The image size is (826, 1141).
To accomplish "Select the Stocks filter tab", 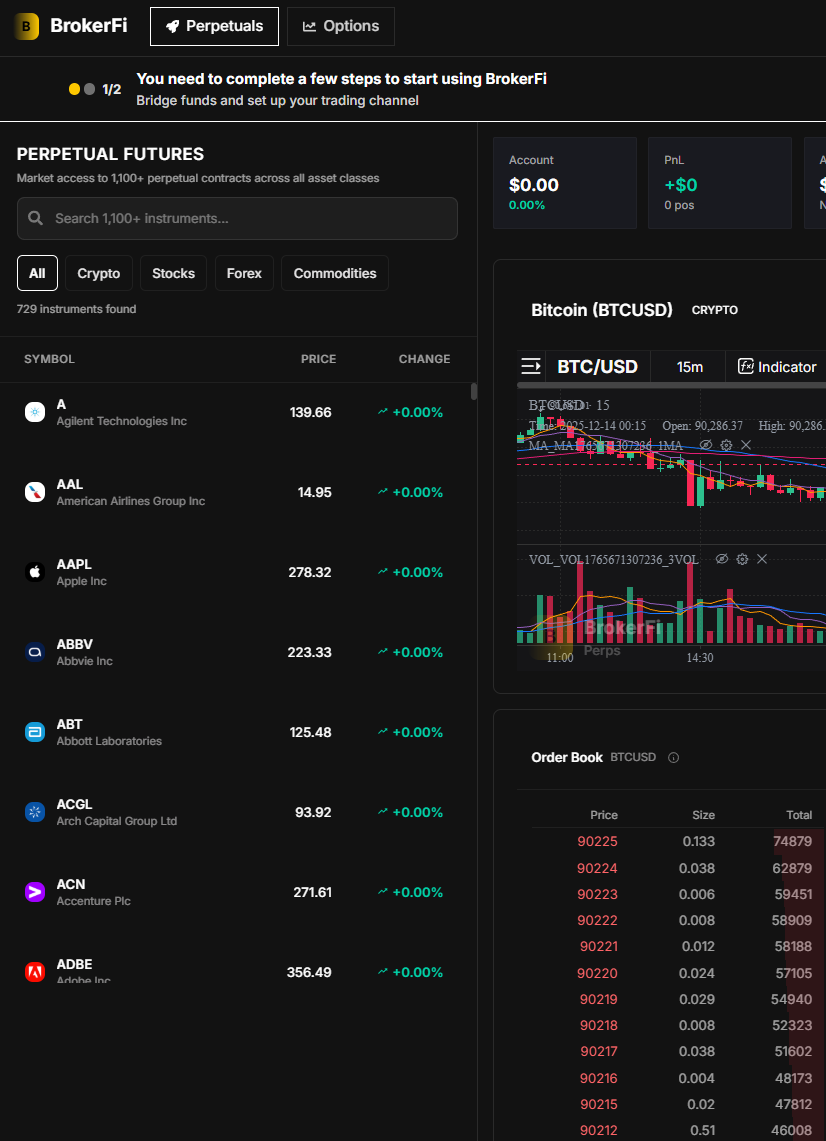I will (x=173, y=272).
